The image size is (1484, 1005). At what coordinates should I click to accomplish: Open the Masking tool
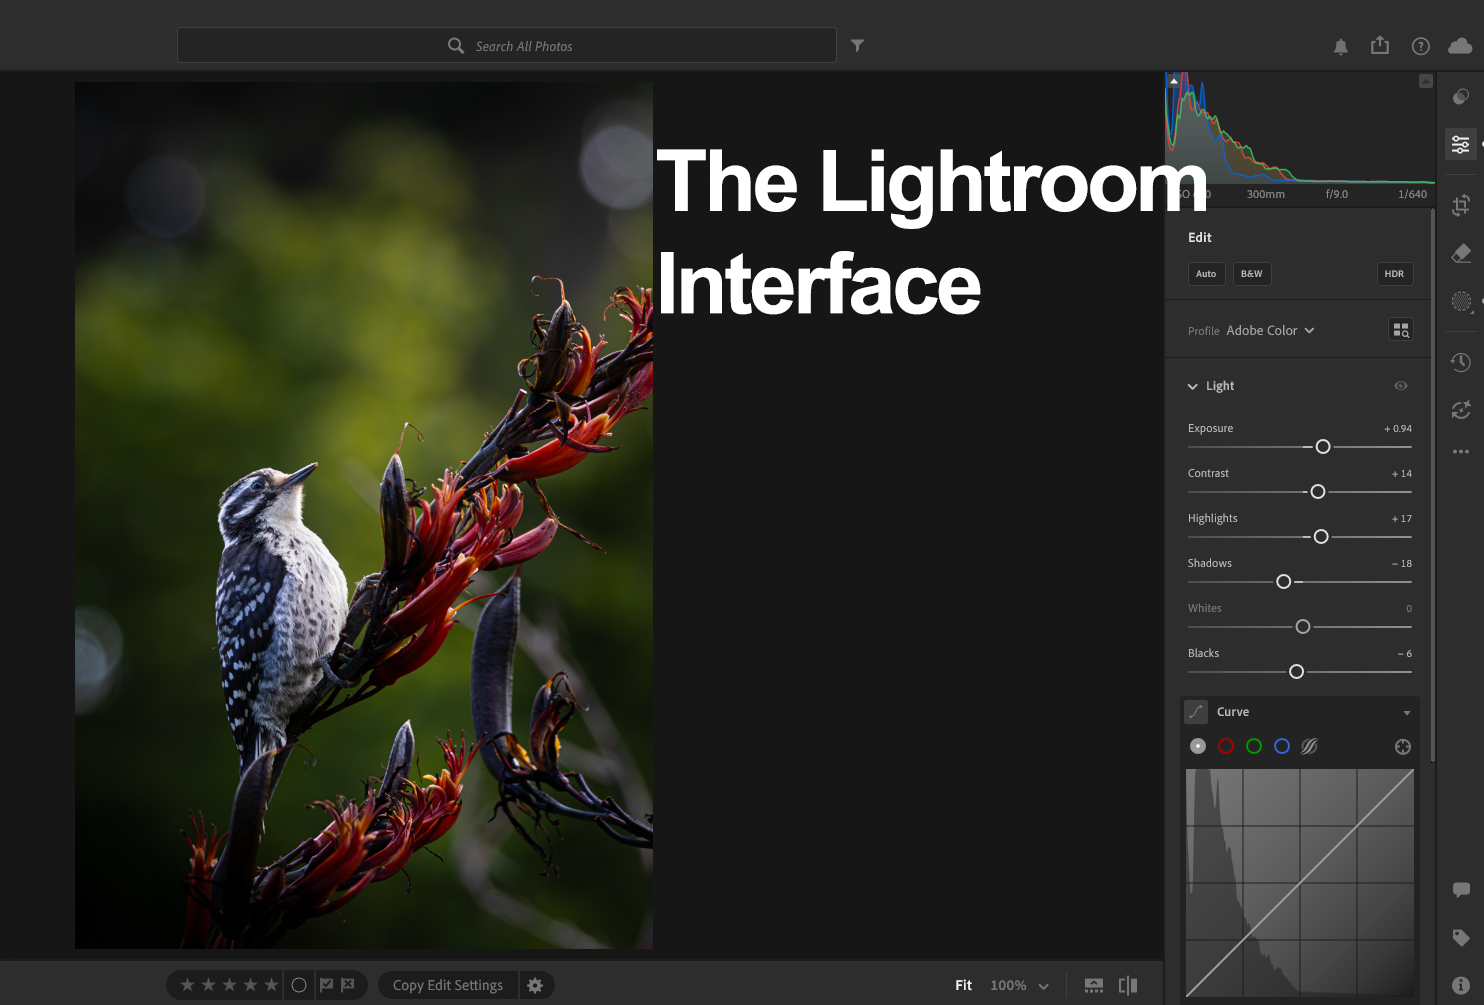pyautogui.click(x=1461, y=301)
